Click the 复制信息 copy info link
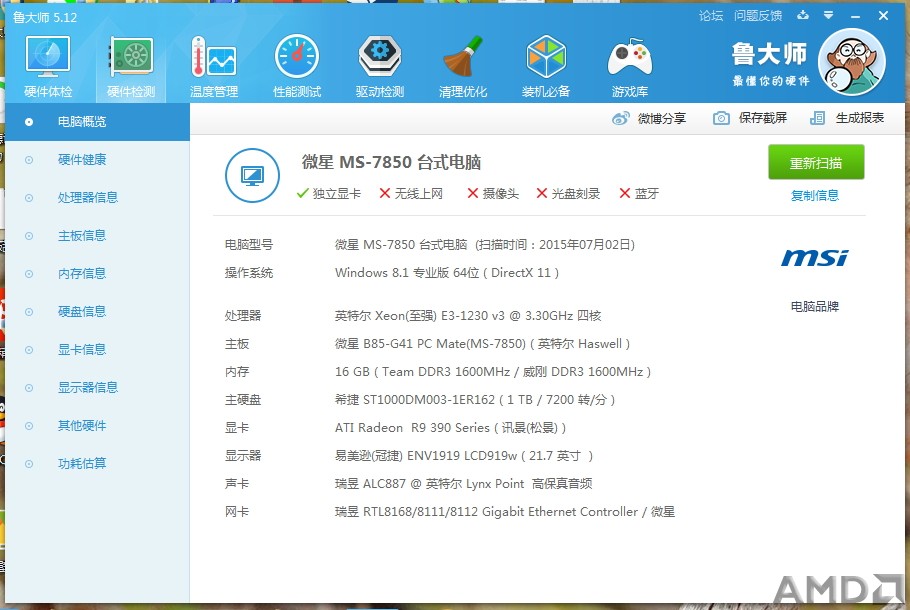The width and height of the screenshot is (910, 610). tap(815, 196)
